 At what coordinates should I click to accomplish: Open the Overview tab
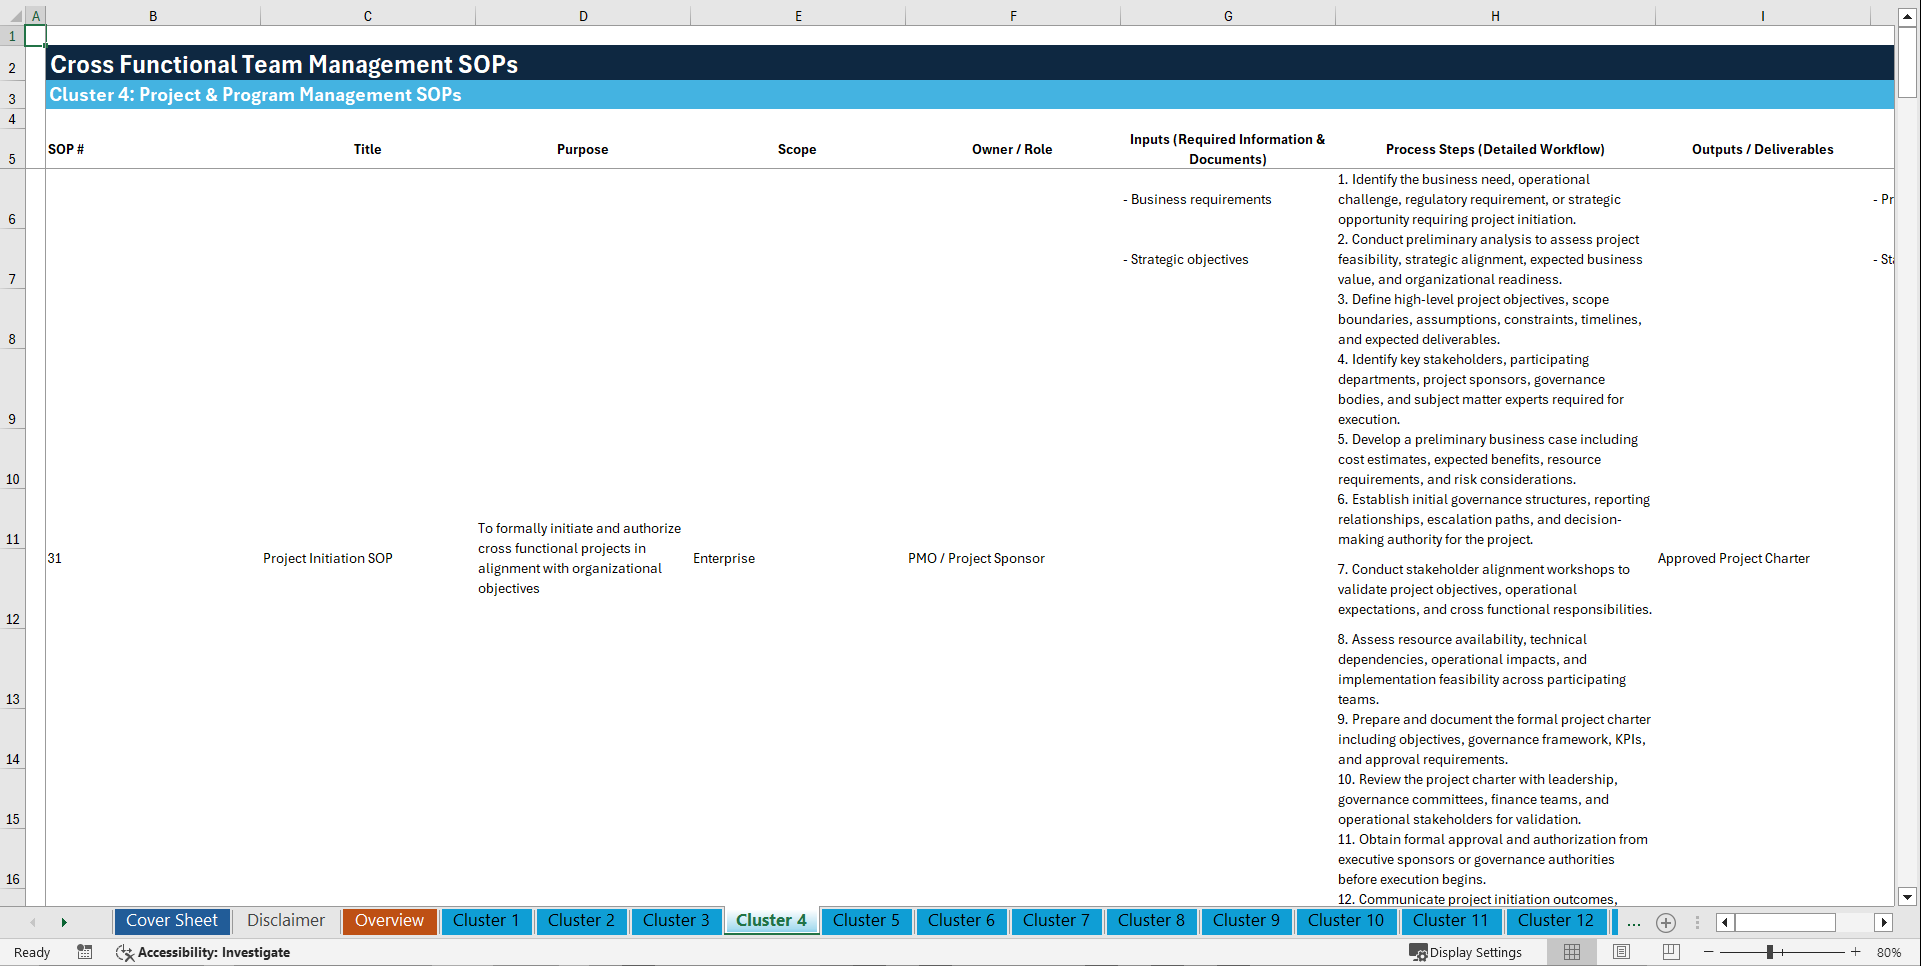point(389,921)
